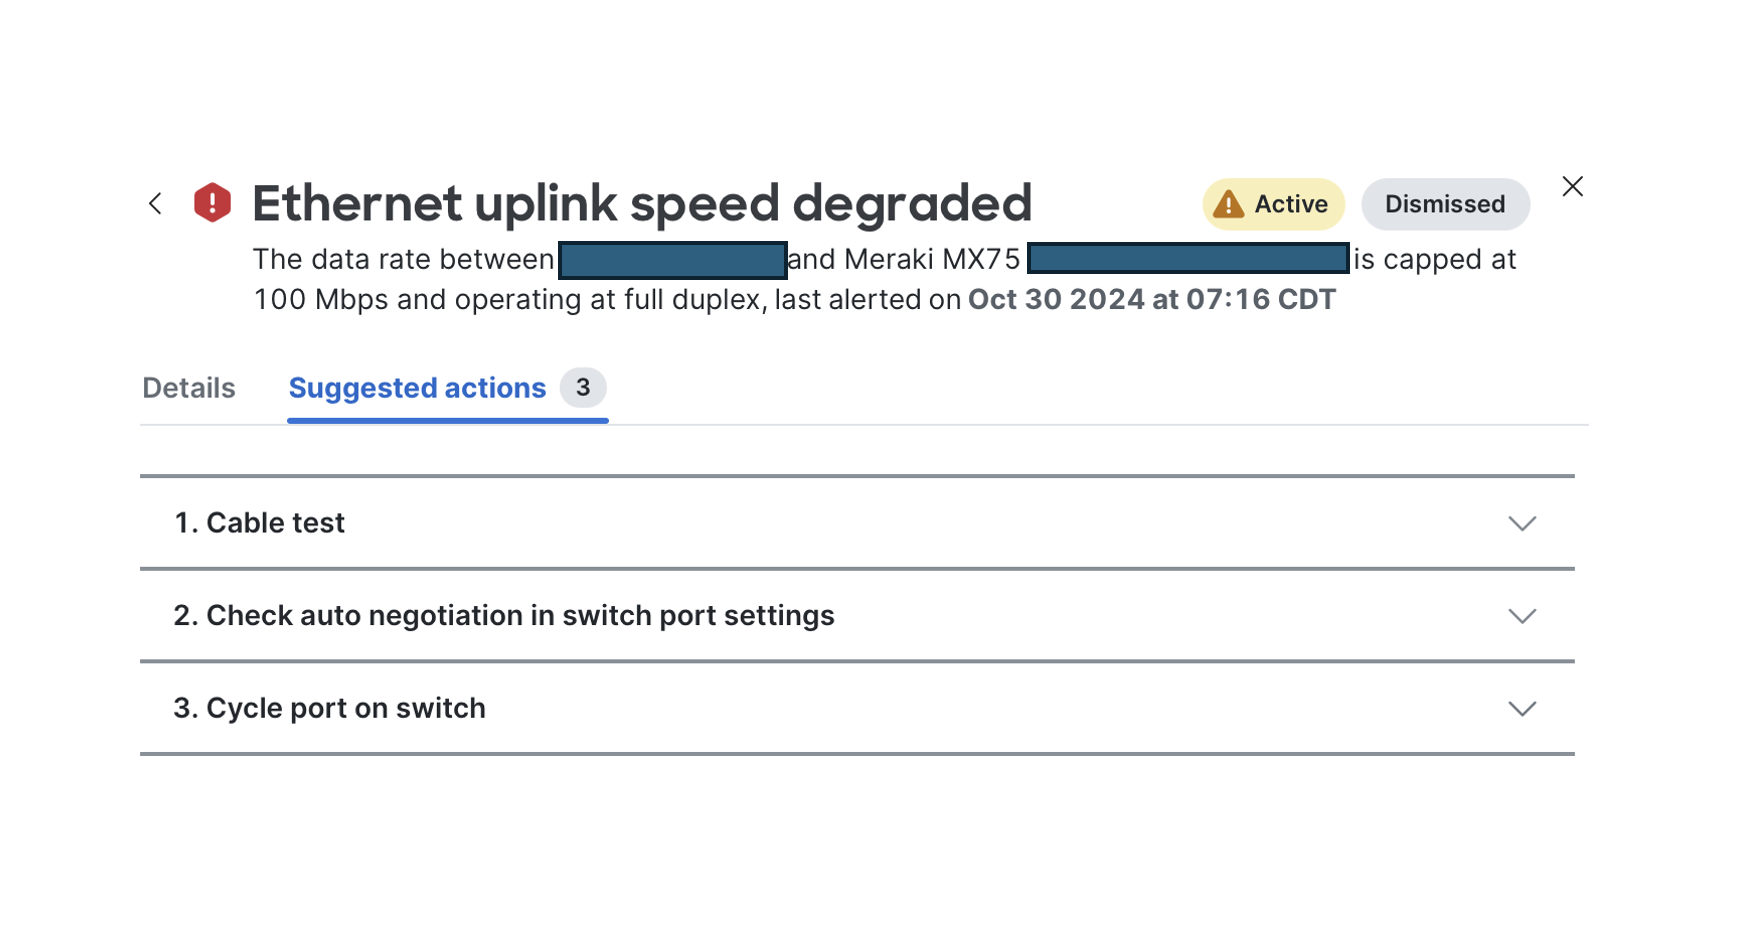Click the redacted Meraki MX75 identifier field
Image resolution: width=1750 pixels, height=930 pixels.
click(1188, 259)
